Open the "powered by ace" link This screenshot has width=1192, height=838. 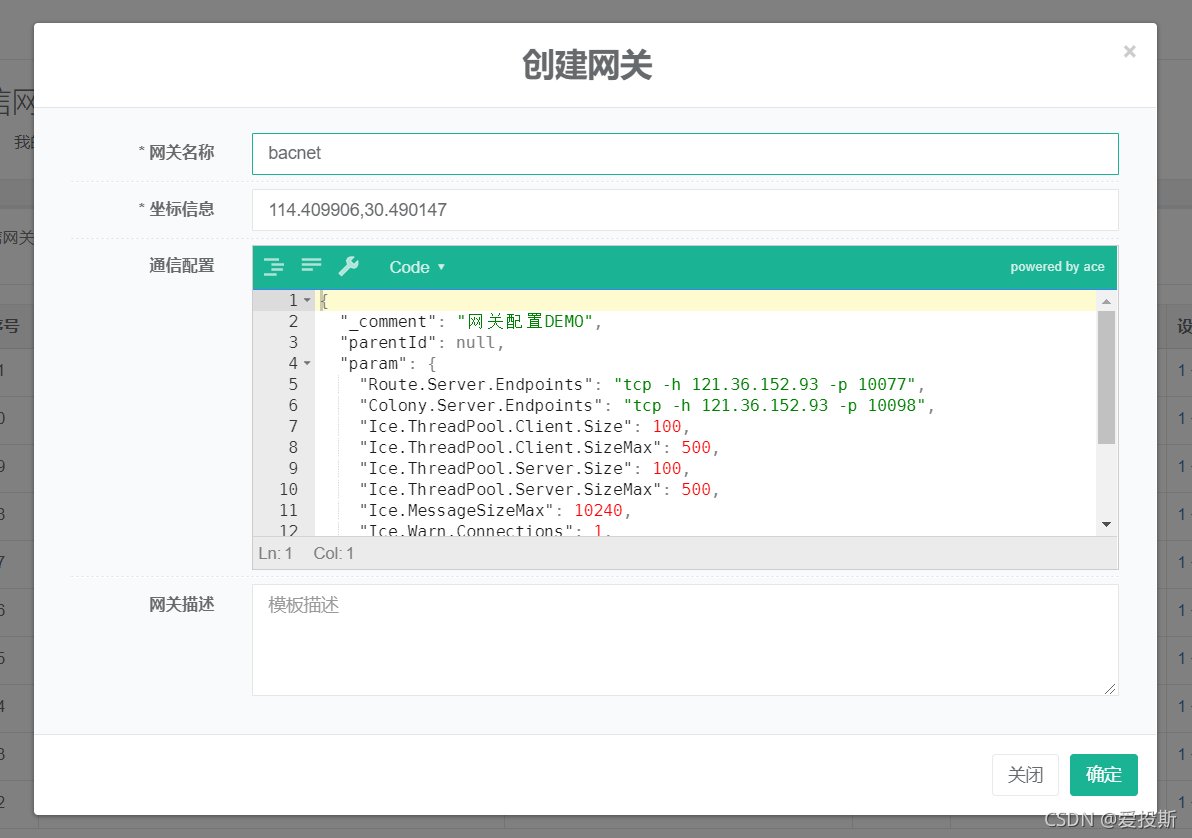click(x=1056, y=267)
